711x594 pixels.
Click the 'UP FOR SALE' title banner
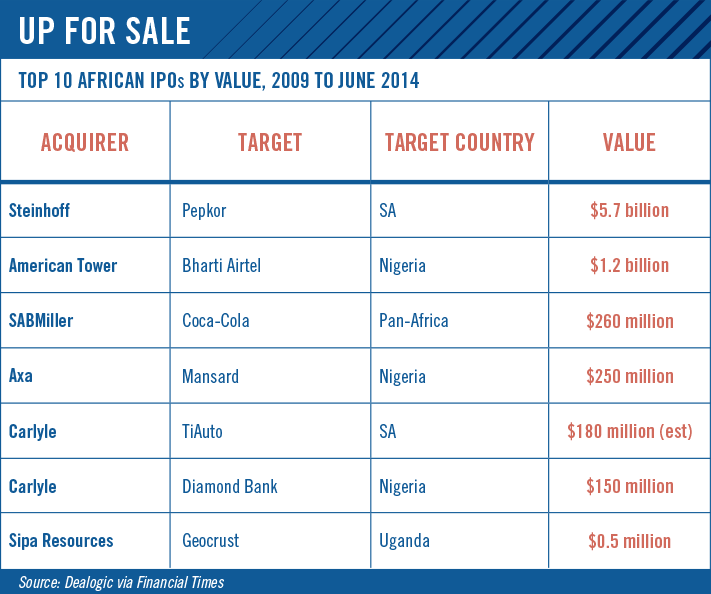pyautogui.click(x=104, y=30)
